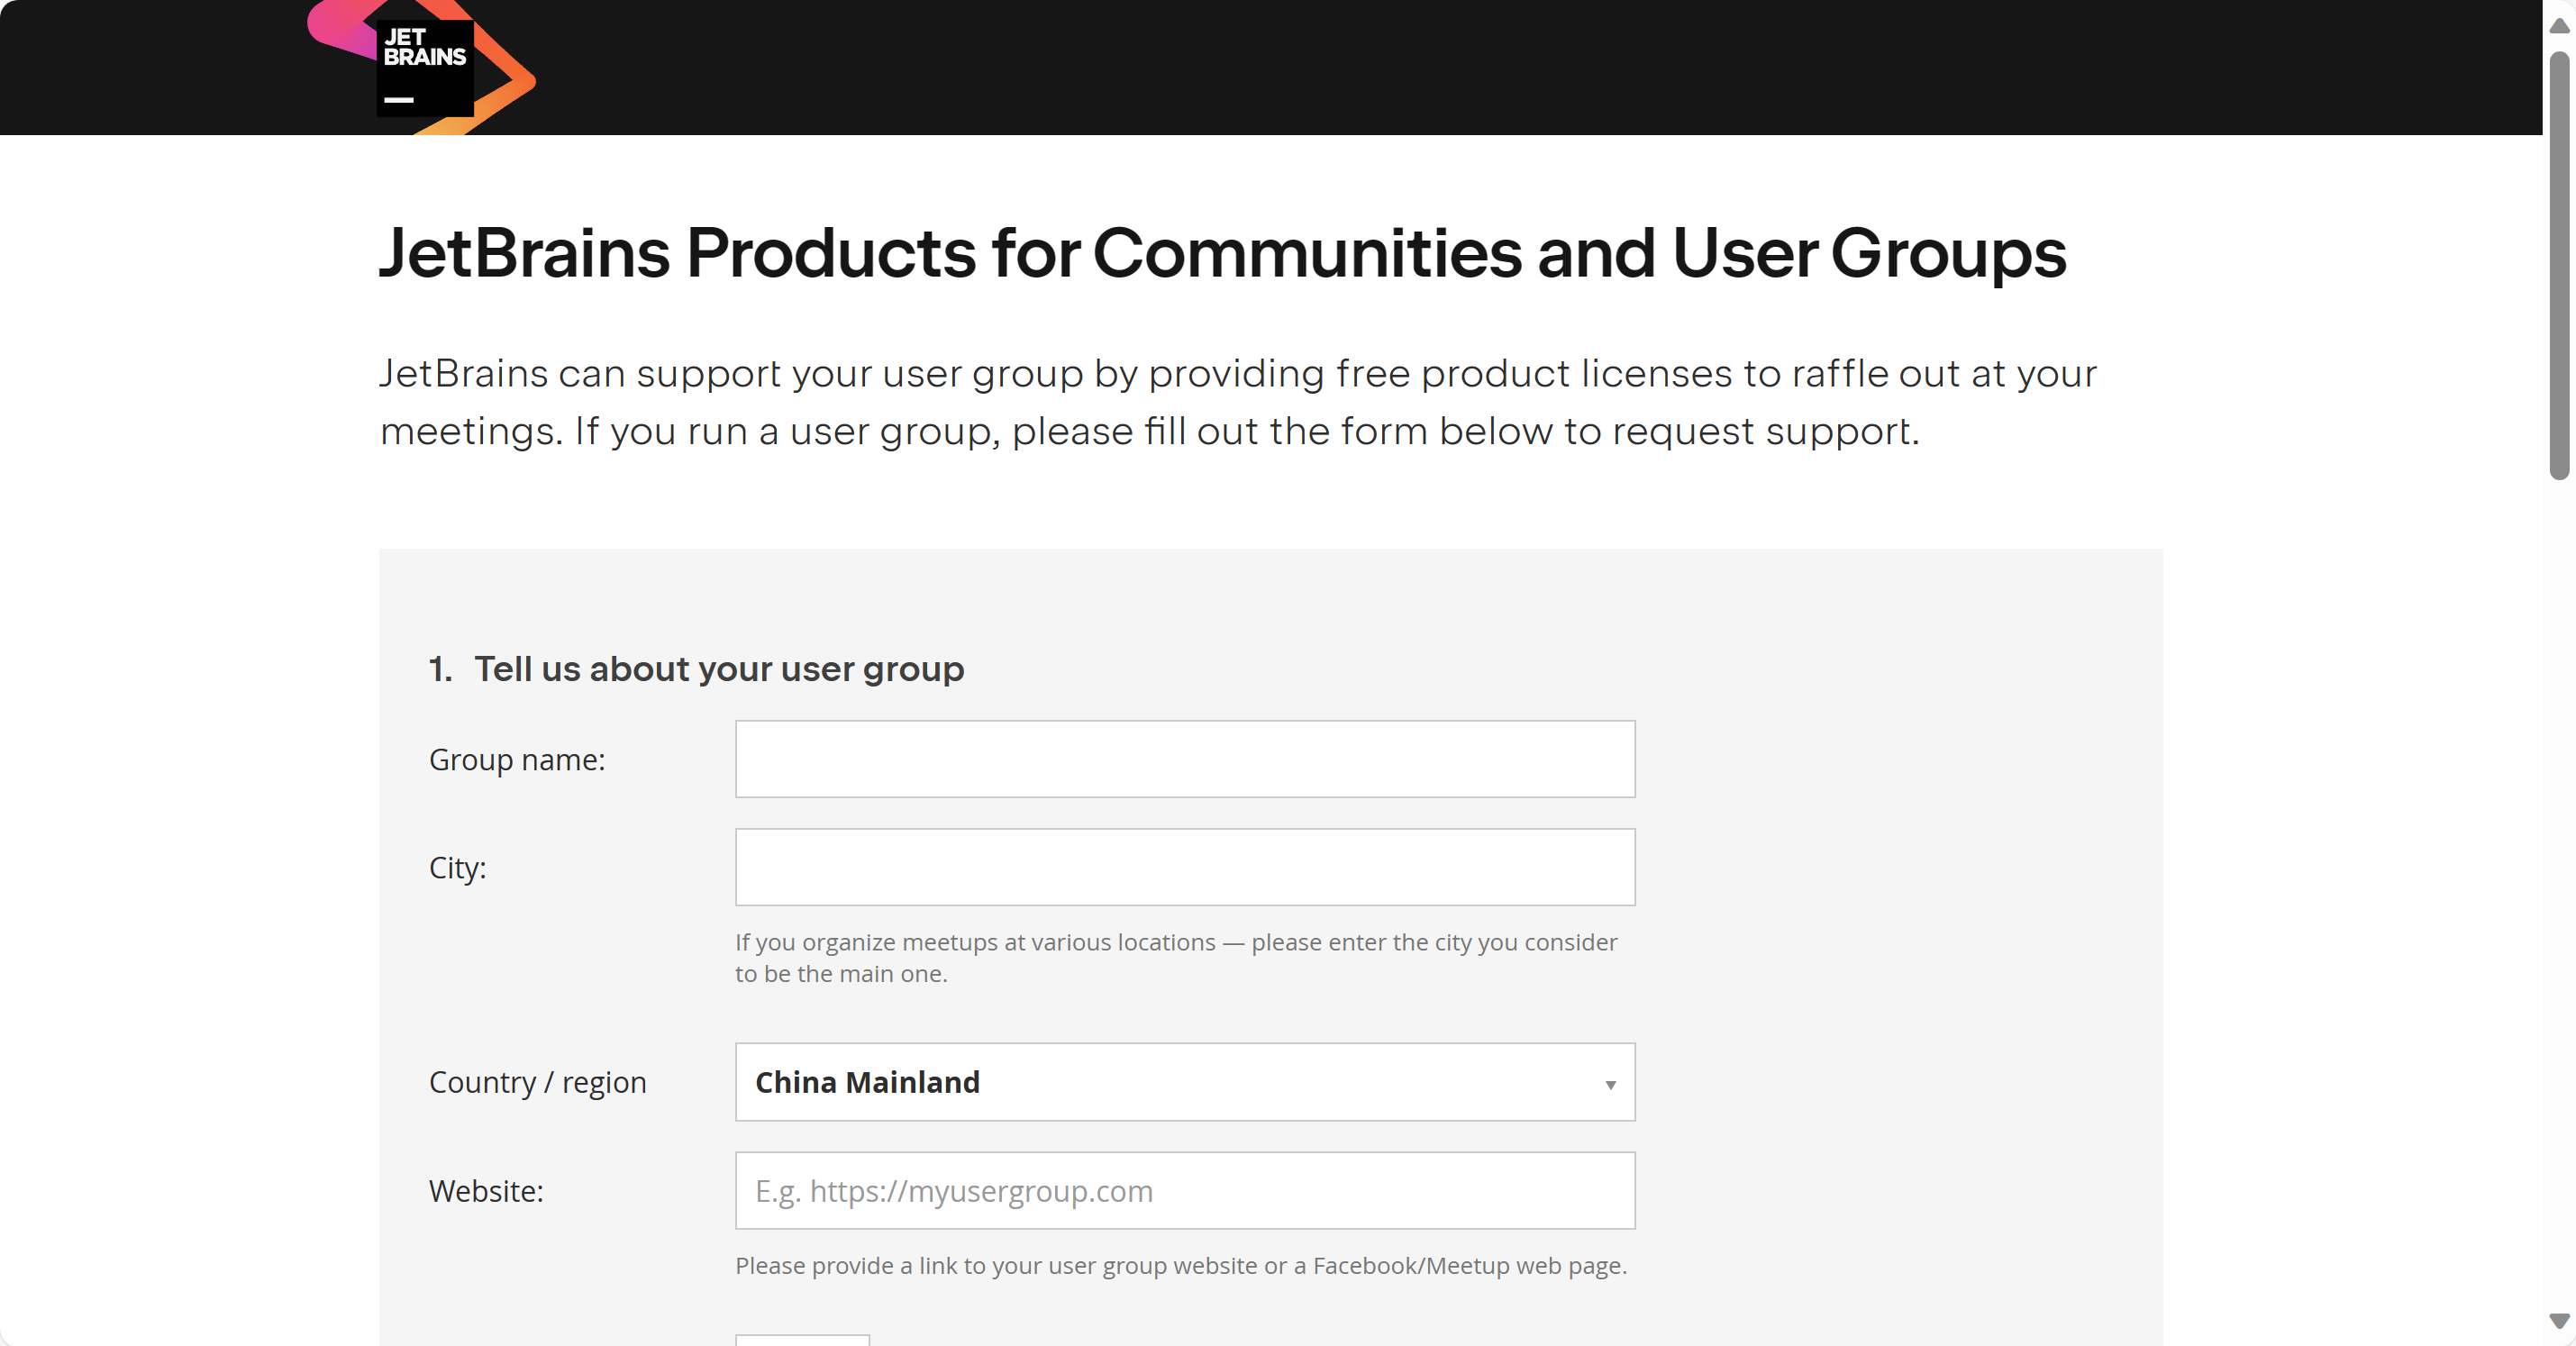Click the page heading about Communities and User Groups
The width and height of the screenshot is (2576, 1346).
pos(1222,253)
